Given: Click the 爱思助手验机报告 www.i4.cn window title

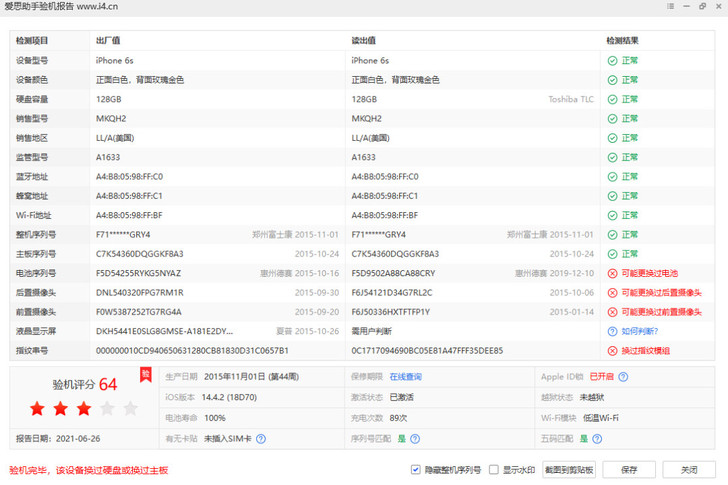Looking at the screenshot, I should tap(61, 6).
